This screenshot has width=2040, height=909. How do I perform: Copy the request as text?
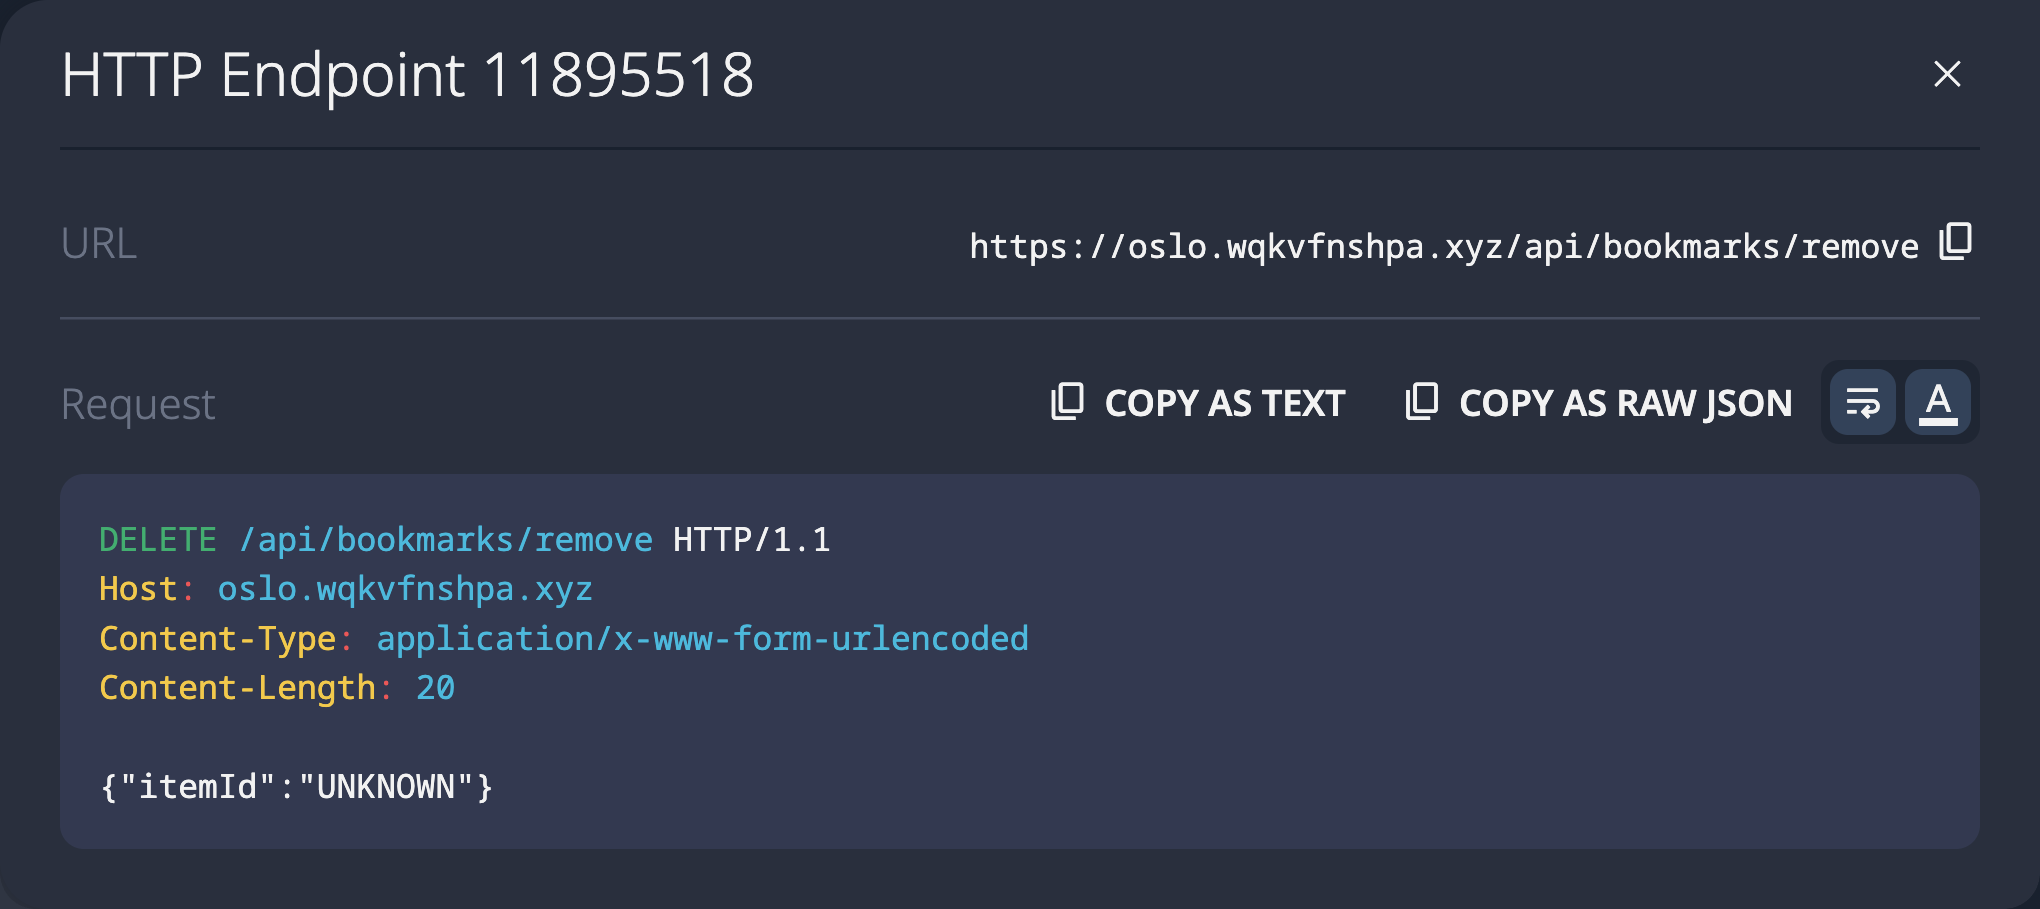point(1224,402)
